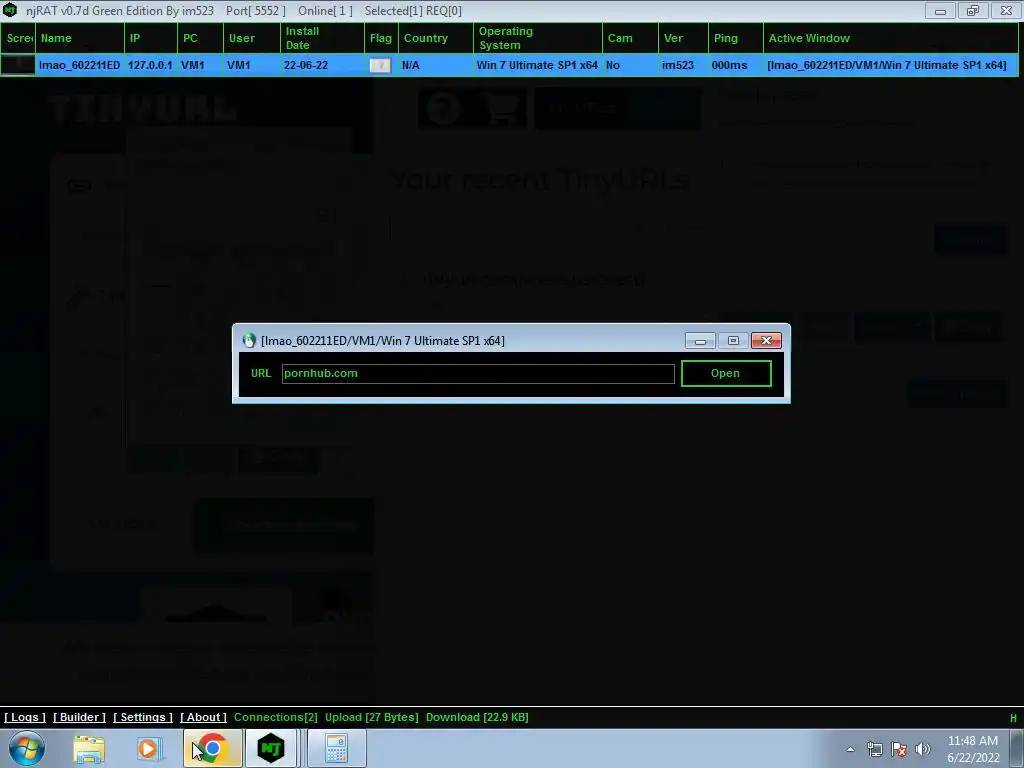Image resolution: width=1024 pixels, height=768 pixels.
Task: Open the Windows Start menu
Action: (27, 748)
